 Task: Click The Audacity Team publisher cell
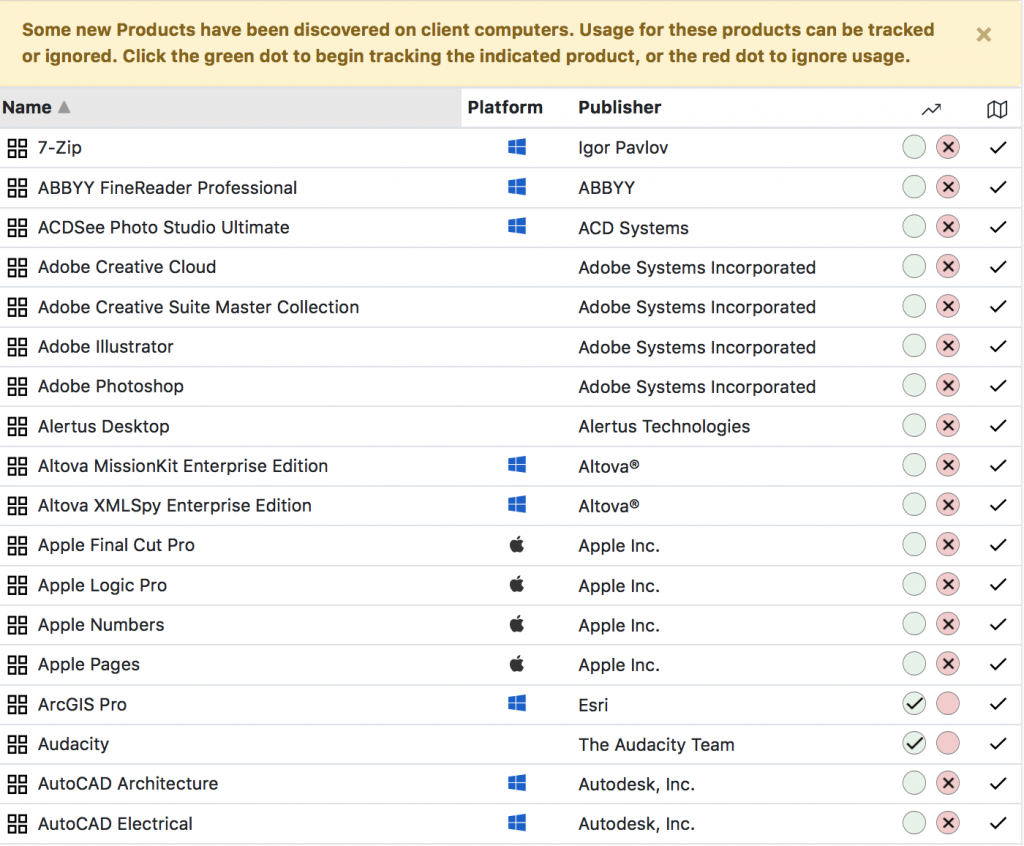click(x=656, y=745)
